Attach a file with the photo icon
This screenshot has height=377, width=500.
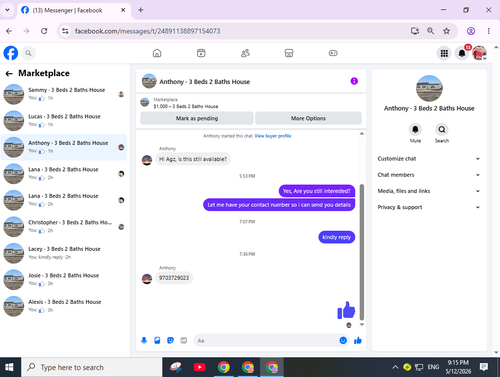157,340
